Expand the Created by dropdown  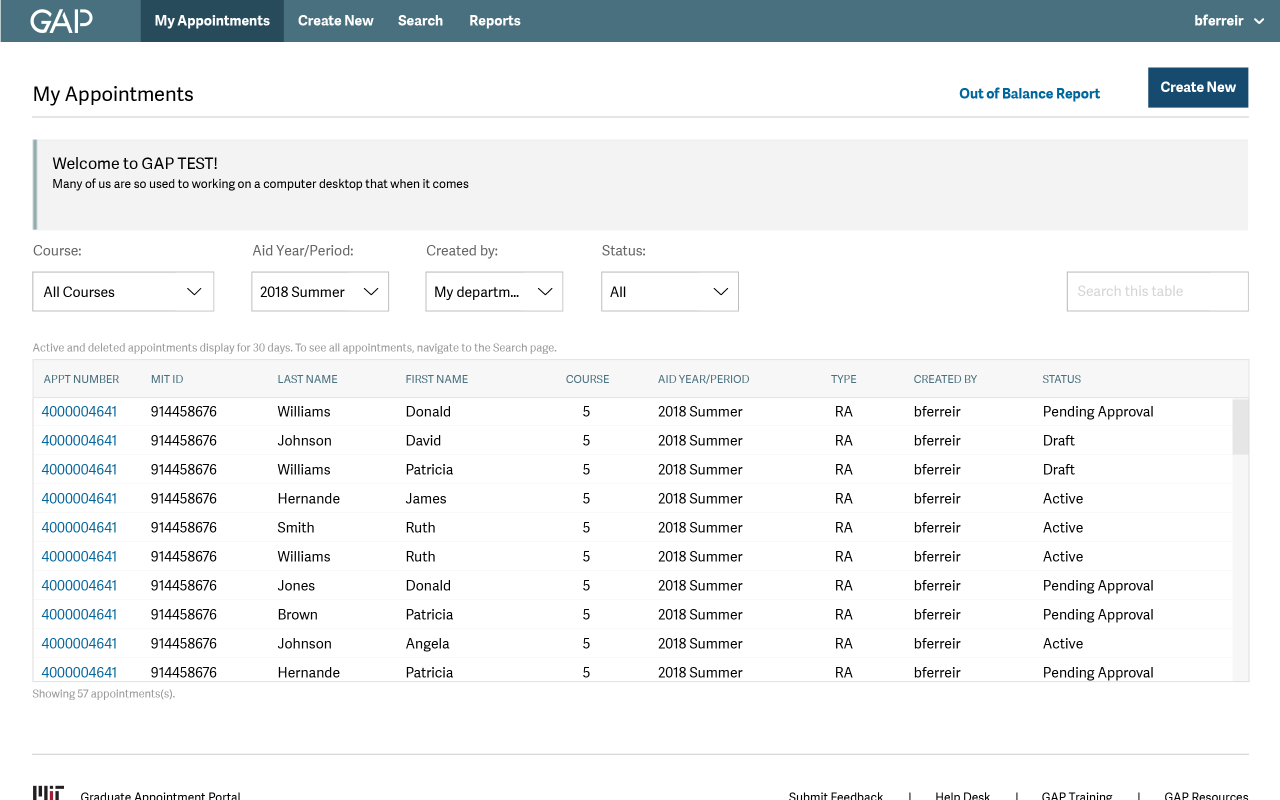[x=494, y=292]
